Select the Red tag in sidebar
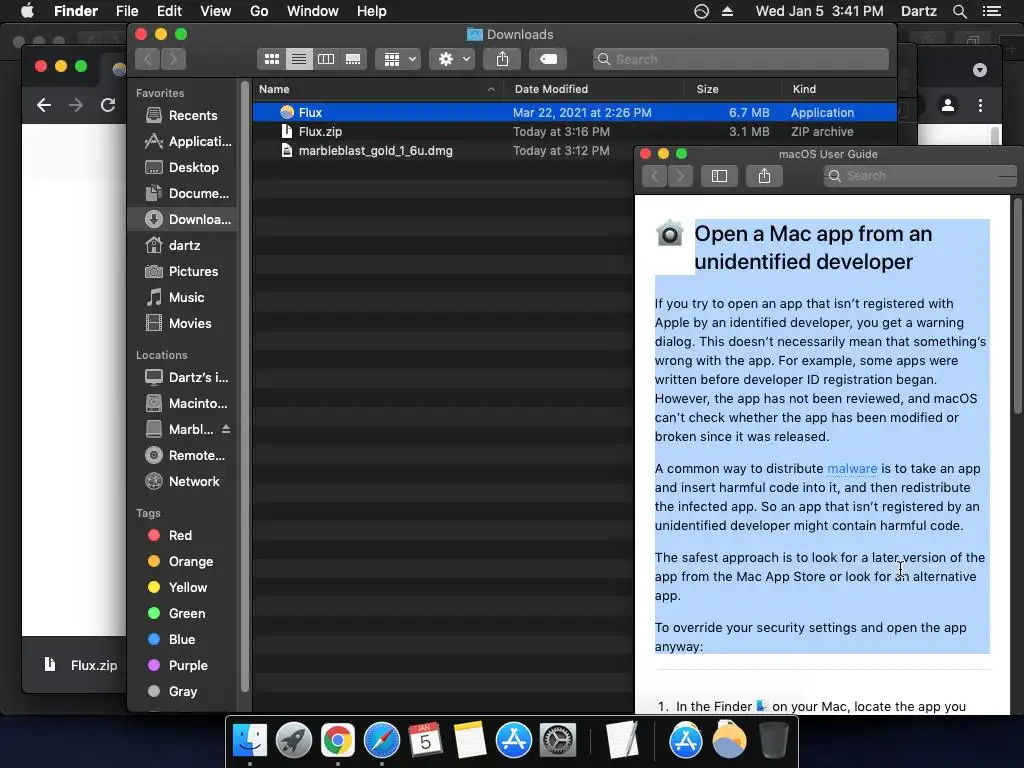The width and height of the screenshot is (1024, 768). pos(182,536)
